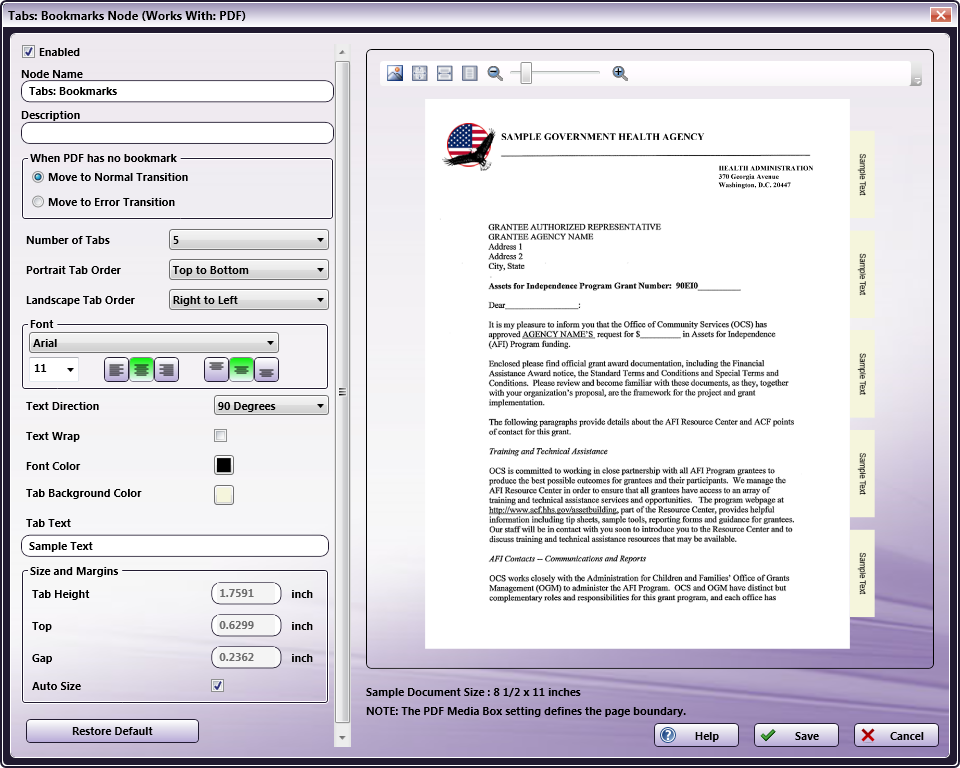Click the preview zoom slider handle
Viewport: 960px width, 768px height.
click(526, 73)
